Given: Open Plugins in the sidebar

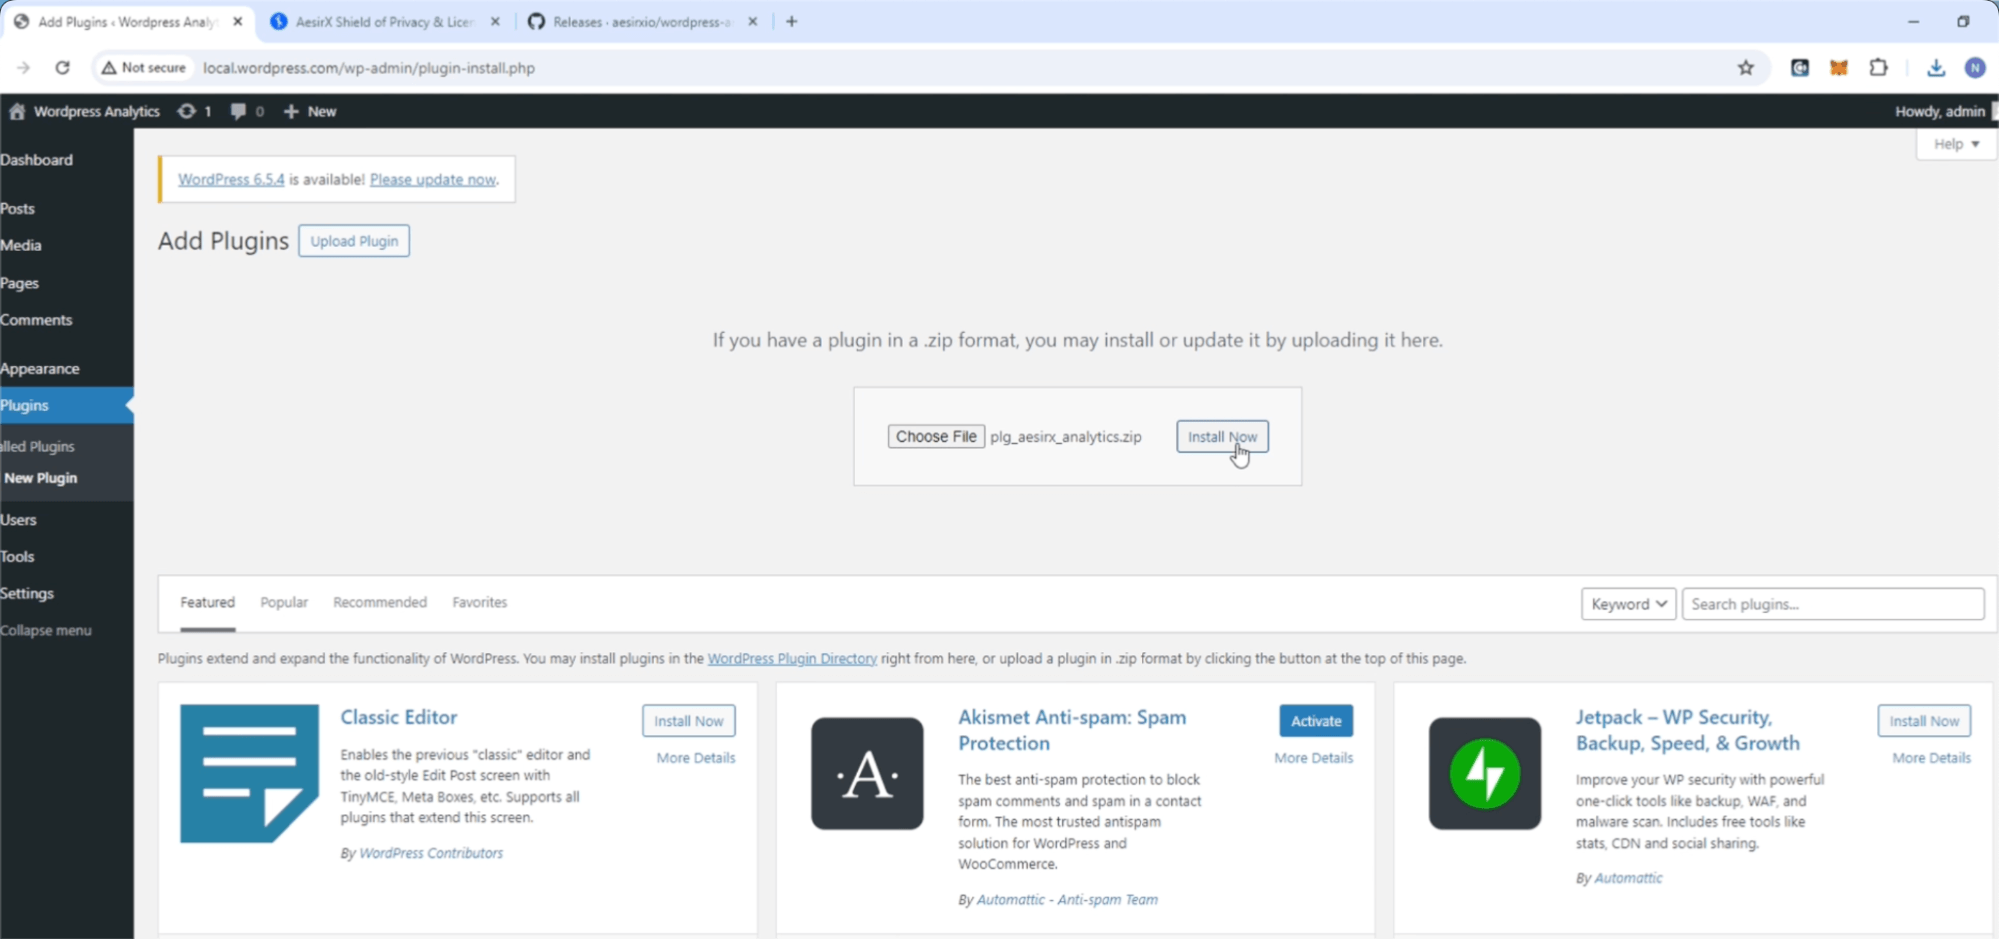Looking at the screenshot, I should coord(66,405).
